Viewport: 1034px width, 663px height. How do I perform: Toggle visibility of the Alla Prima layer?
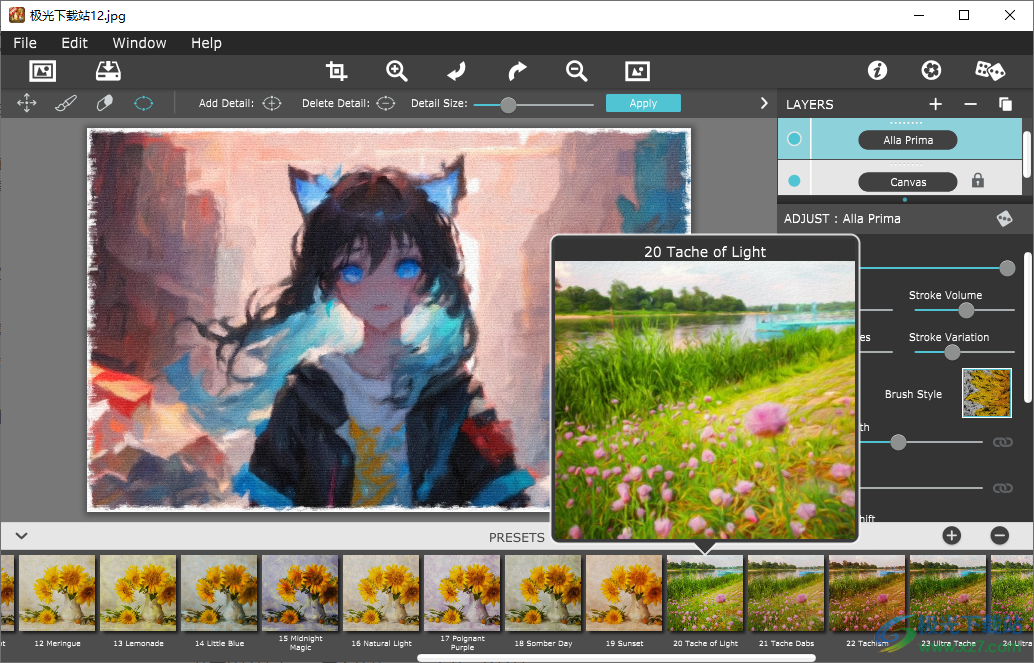[793, 138]
